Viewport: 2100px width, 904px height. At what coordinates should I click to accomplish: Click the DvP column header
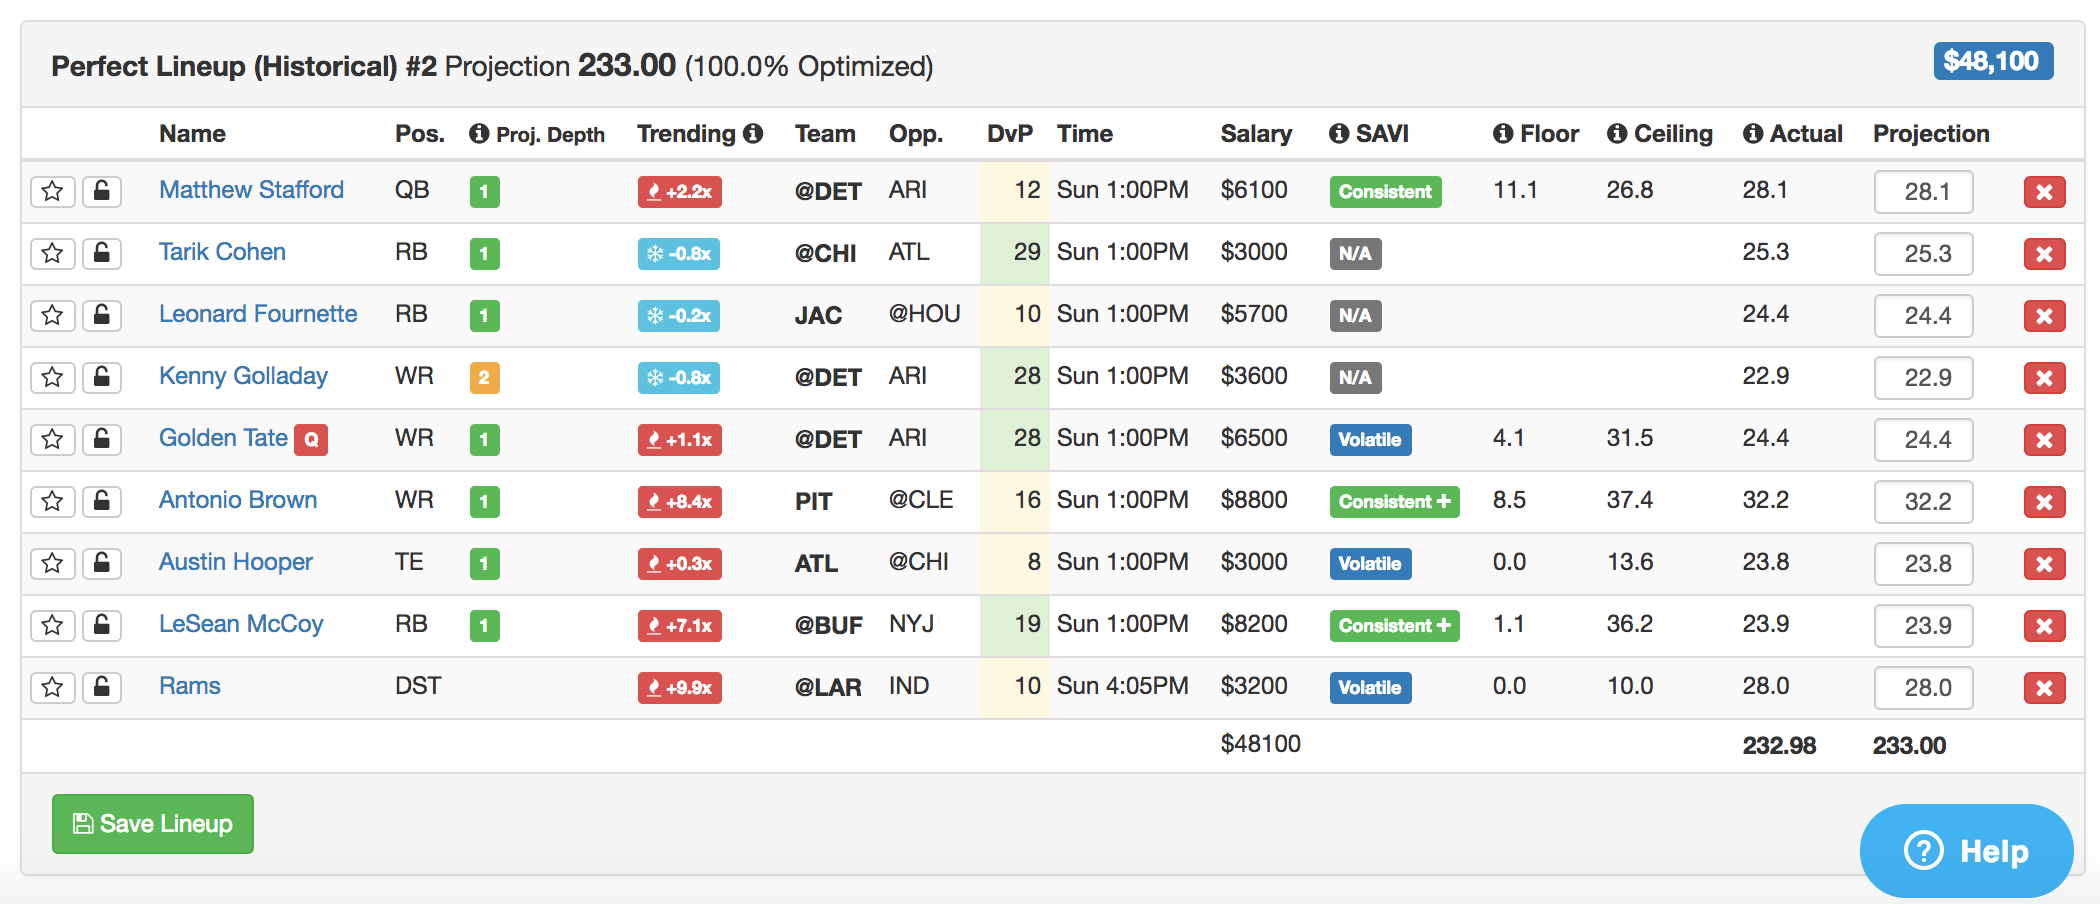tap(1009, 134)
